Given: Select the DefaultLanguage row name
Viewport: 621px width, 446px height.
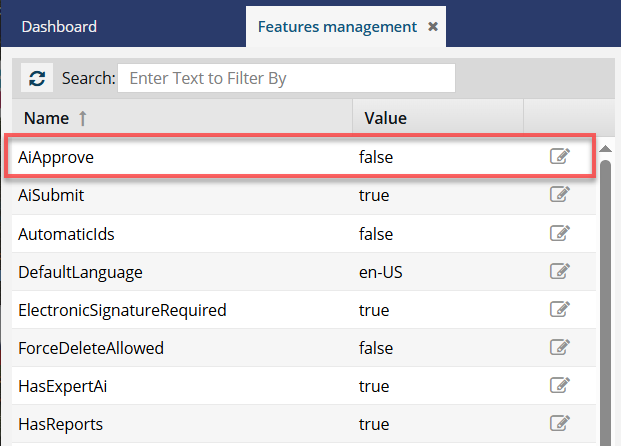Looking at the screenshot, I should click(x=80, y=272).
